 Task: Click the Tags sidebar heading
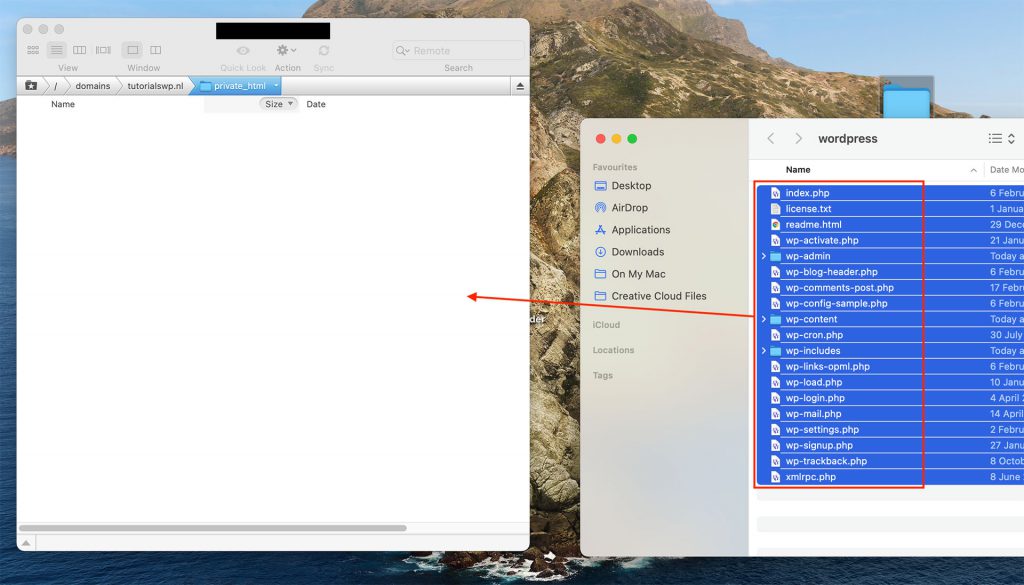[603, 375]
